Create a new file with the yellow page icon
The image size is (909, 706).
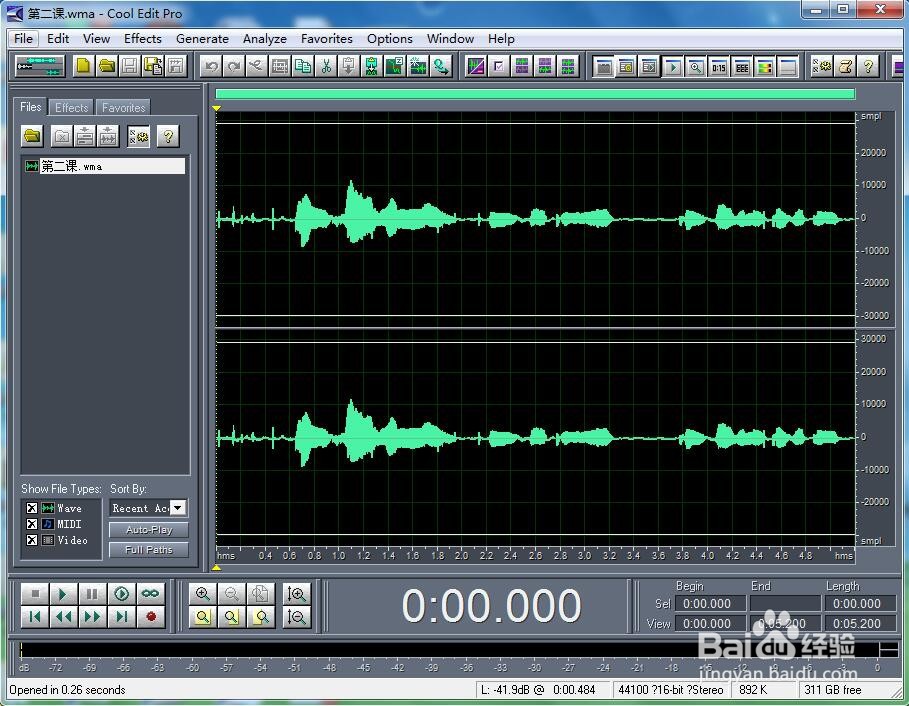83,66
